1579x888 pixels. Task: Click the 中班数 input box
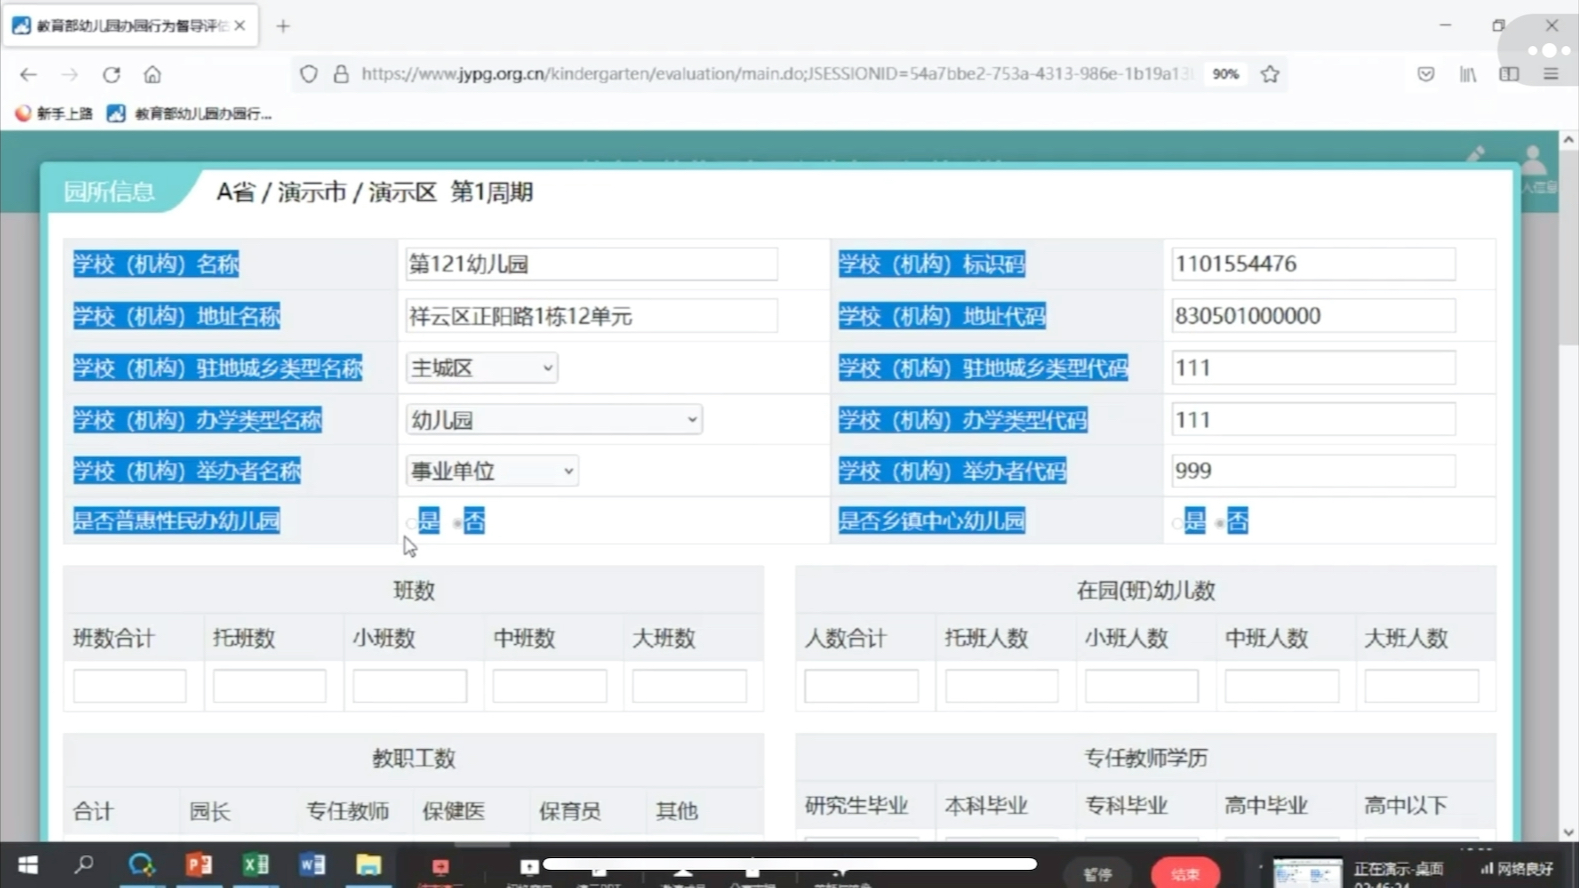pyautogui.click(x=550, y=686)
